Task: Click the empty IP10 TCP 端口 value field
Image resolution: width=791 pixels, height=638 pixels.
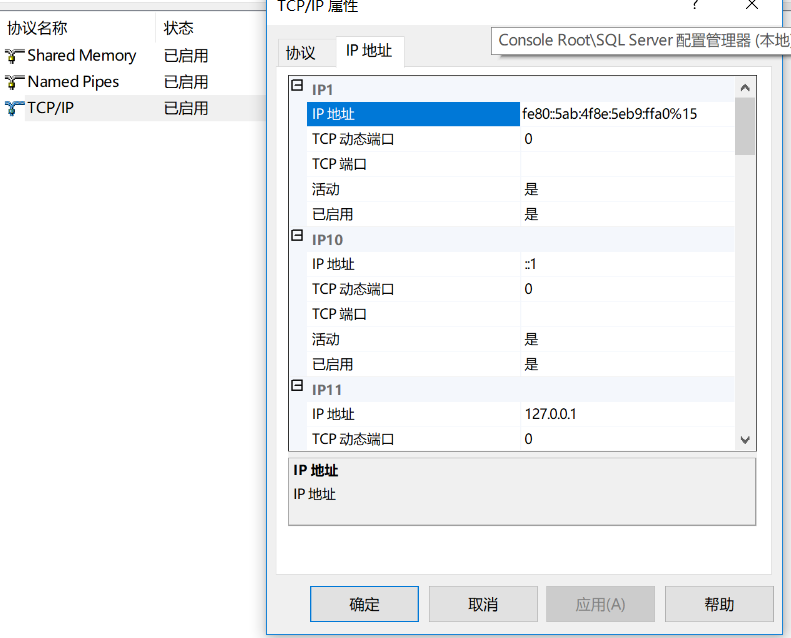Action: coord(627,314)
